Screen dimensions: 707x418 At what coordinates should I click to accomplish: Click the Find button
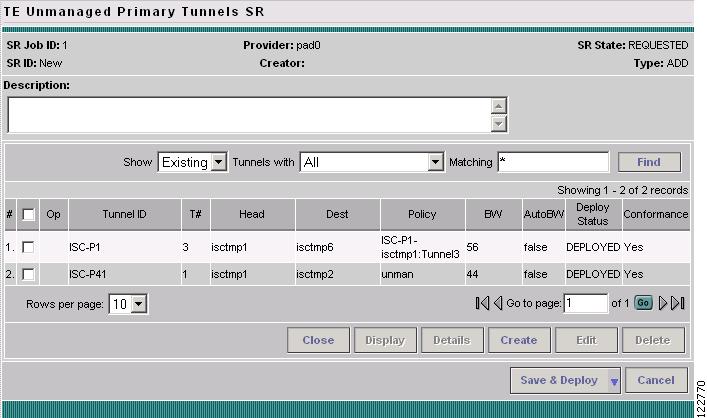click(649, 162)
